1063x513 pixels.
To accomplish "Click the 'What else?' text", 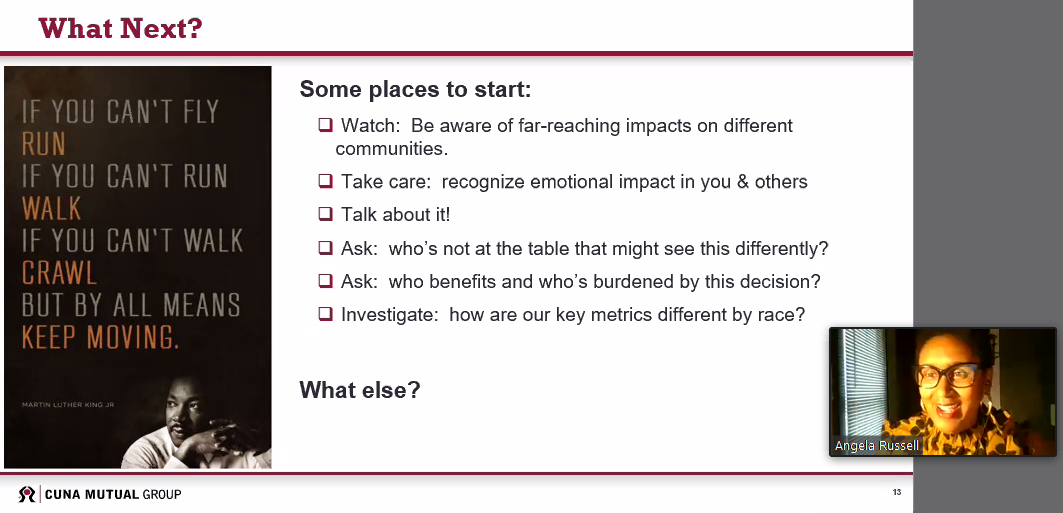I will pyautogui.click(x=360, y=390).
